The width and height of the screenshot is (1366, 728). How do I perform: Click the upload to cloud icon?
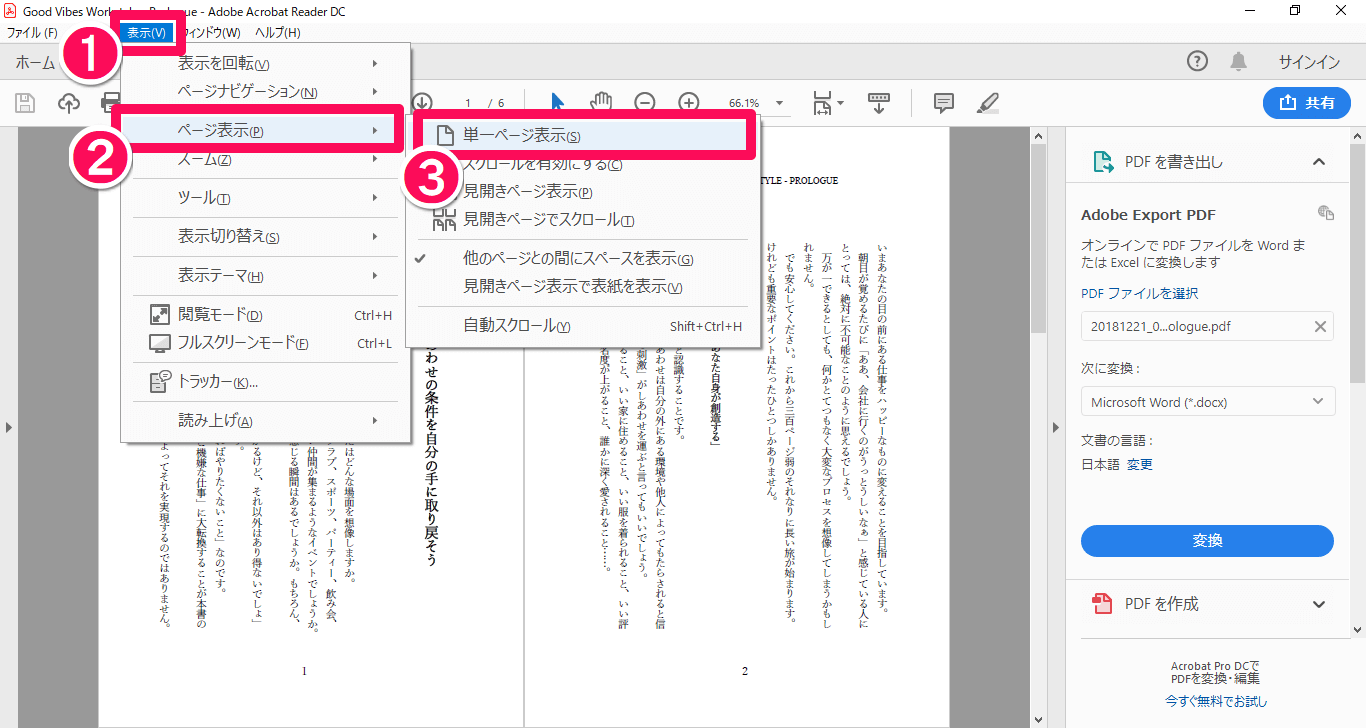[68, 103]
